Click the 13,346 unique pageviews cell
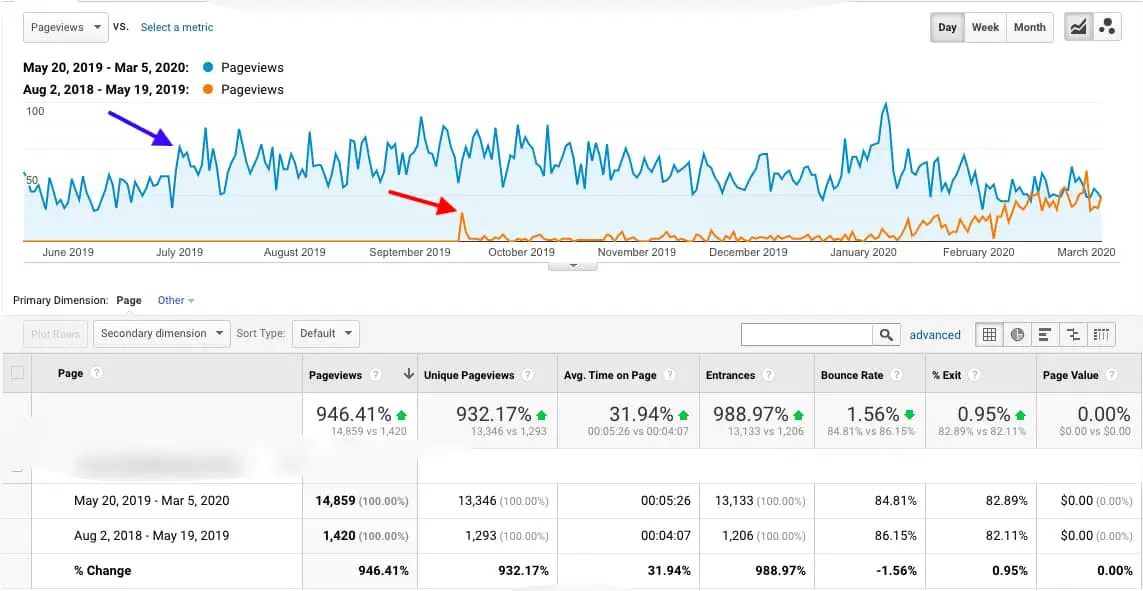Image resolution: width=1143 pixels, height=591 pixels. coord(478,501)
